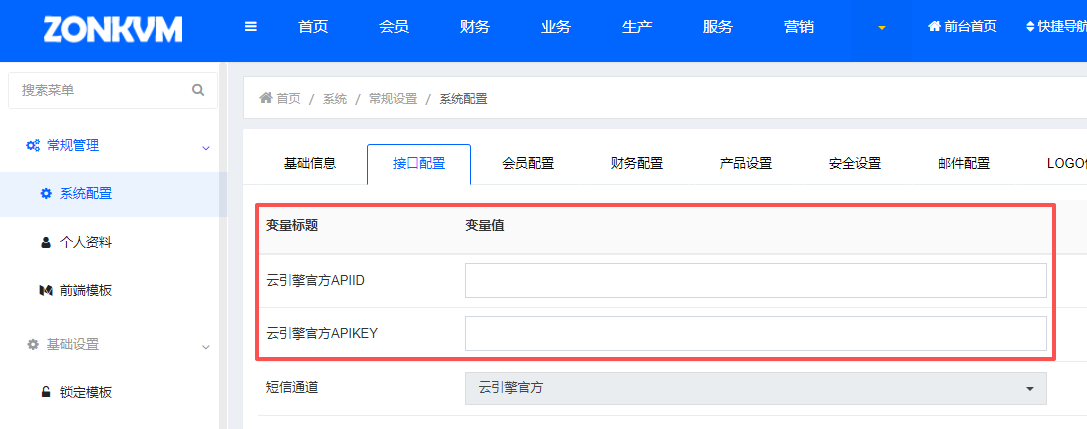Open 锁定模板 in the sidebar

point(85,392)
